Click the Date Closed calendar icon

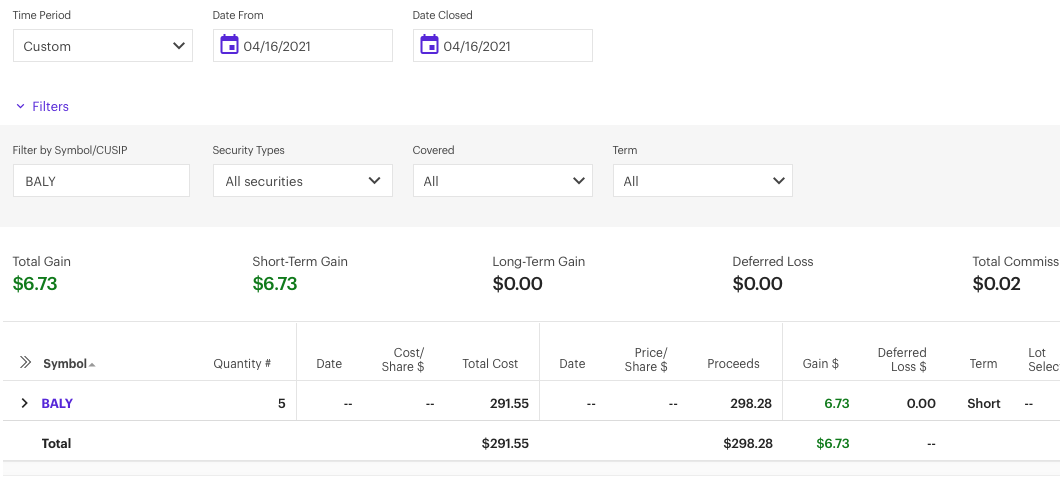point(429,45)
